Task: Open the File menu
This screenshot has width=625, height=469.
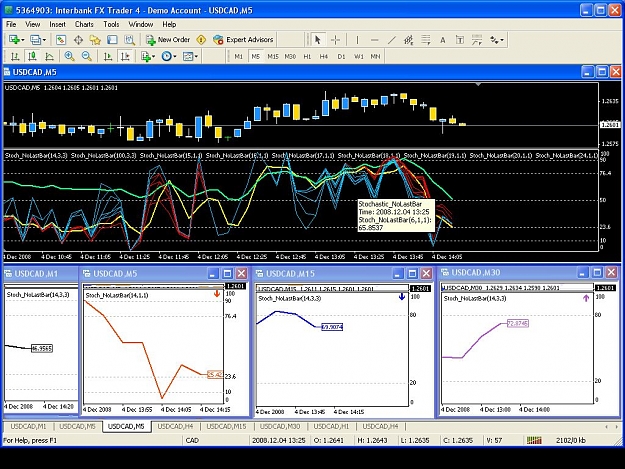Action: [11, 24]
